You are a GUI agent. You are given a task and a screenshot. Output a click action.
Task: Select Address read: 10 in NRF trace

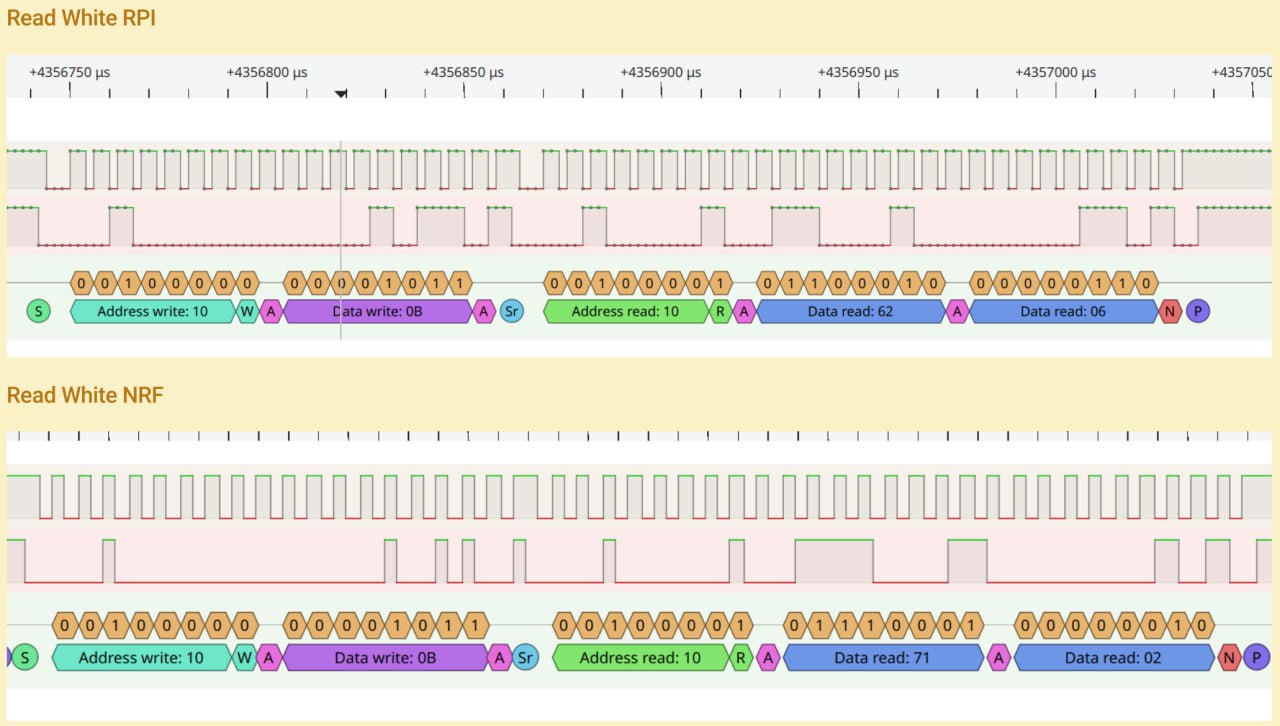pyautogui.click(x=641, y=657)
